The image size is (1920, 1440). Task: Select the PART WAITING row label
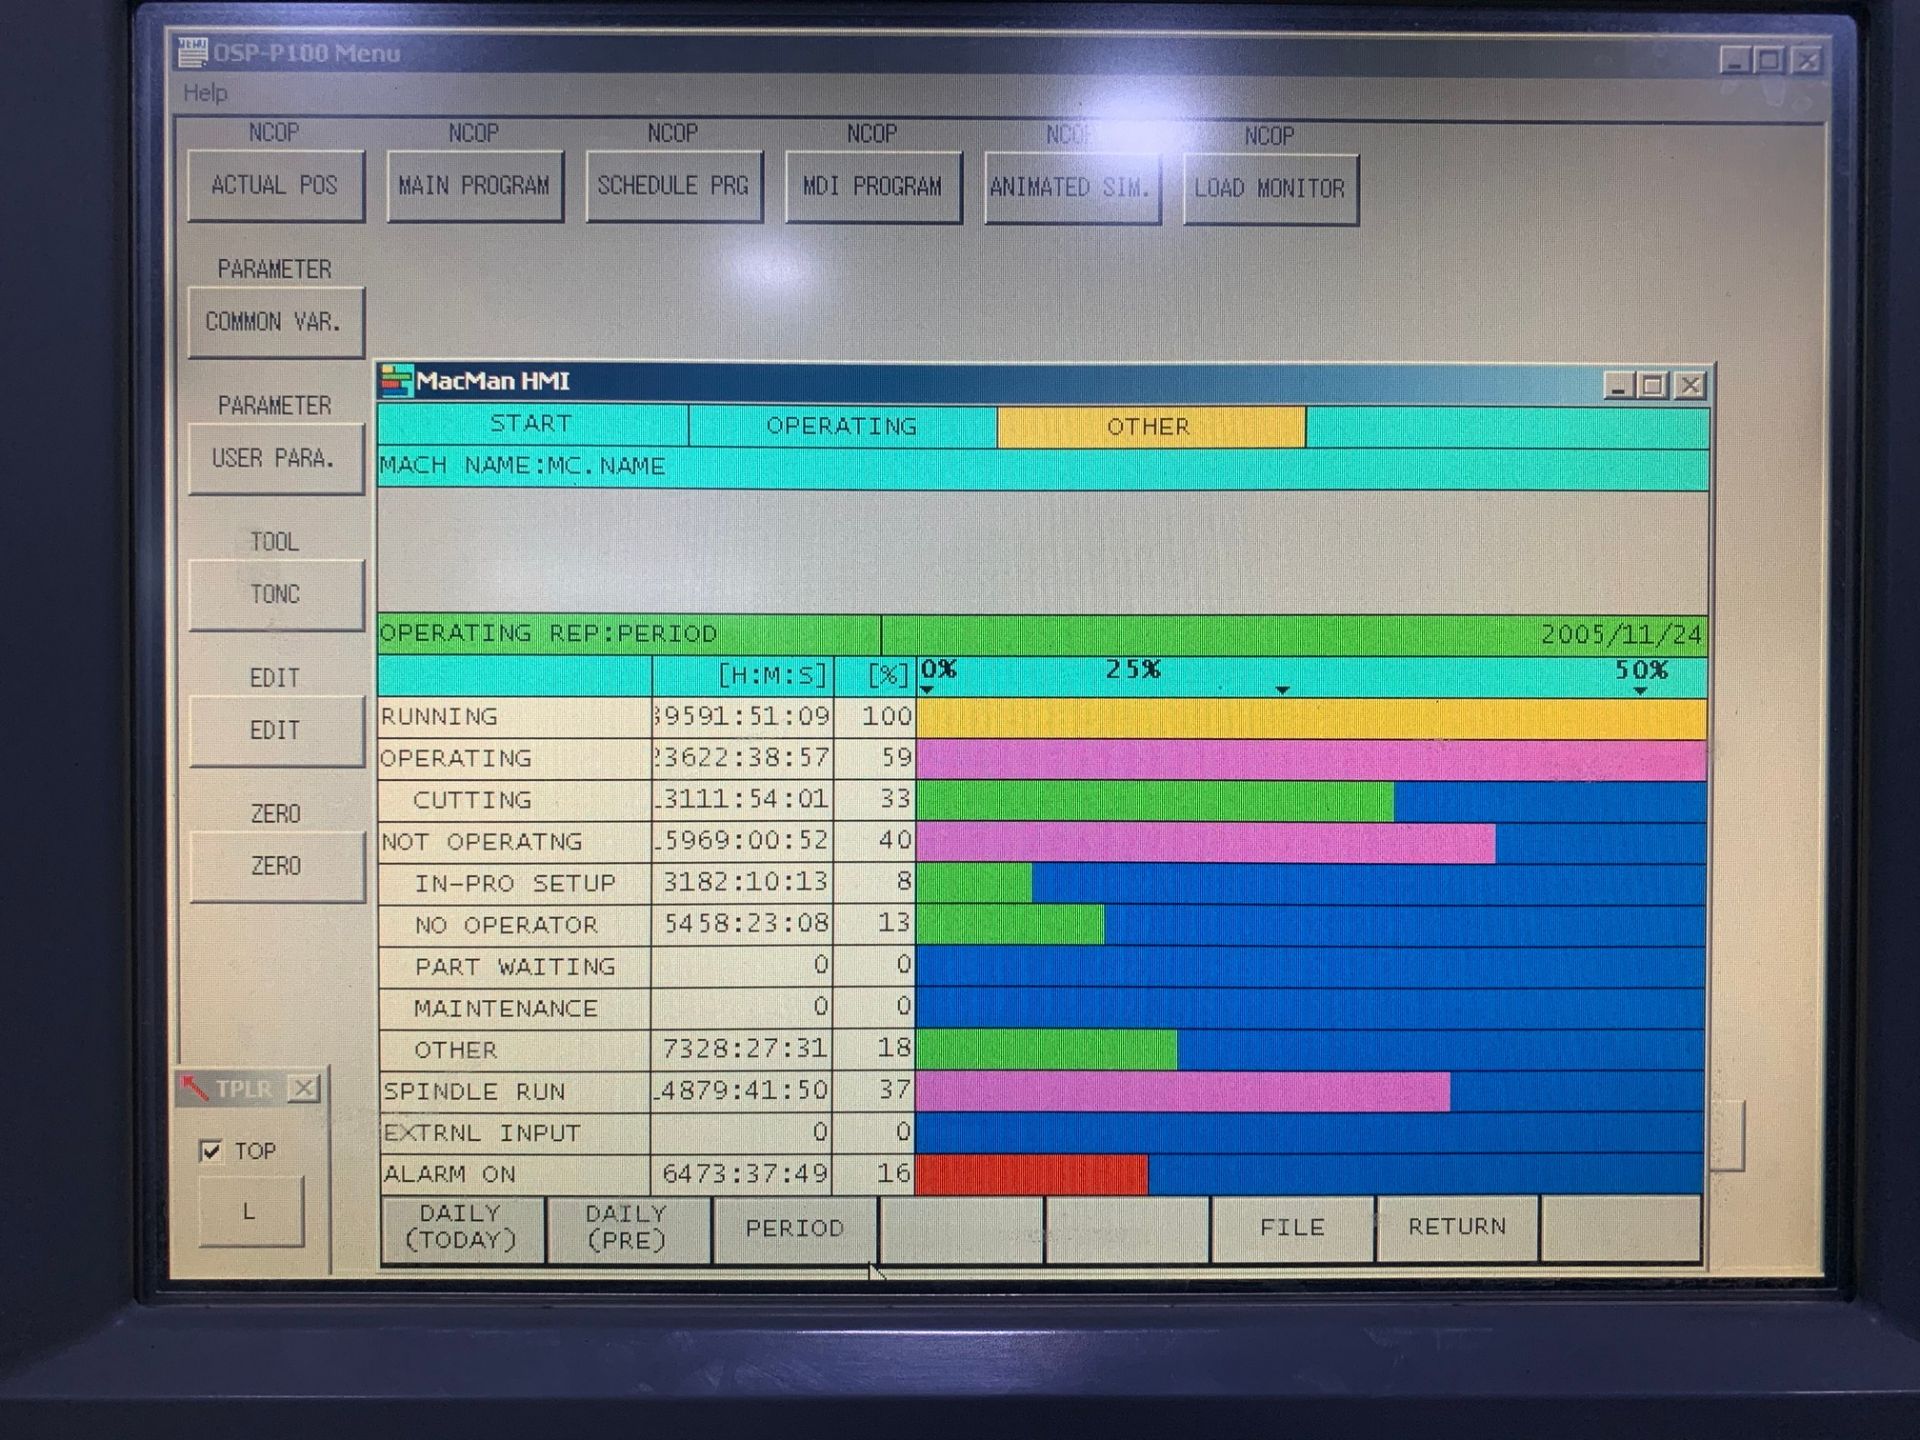(515, 967)
